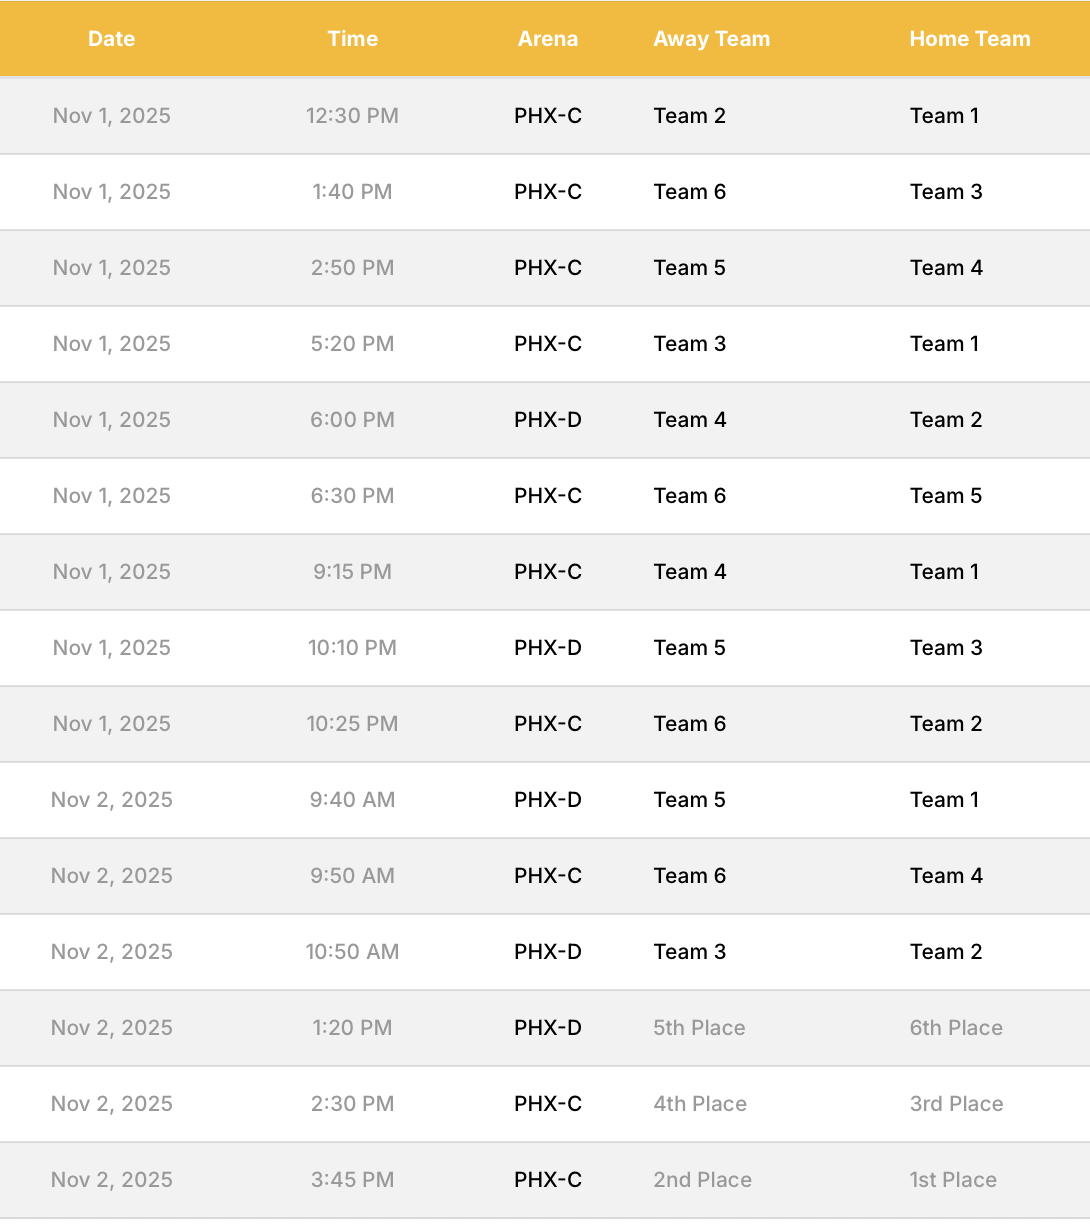Sort by the Time column header

pos(352,39)
